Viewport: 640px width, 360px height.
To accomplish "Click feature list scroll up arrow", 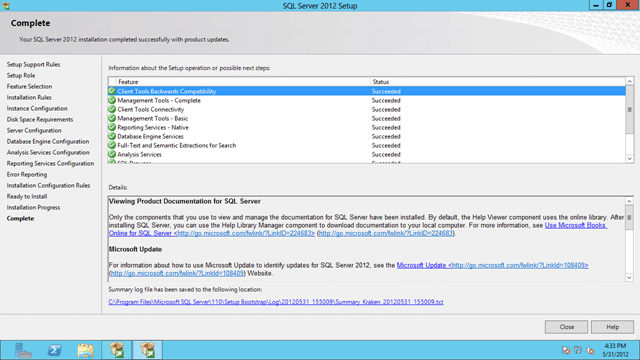I will click(x=629, y=81).
